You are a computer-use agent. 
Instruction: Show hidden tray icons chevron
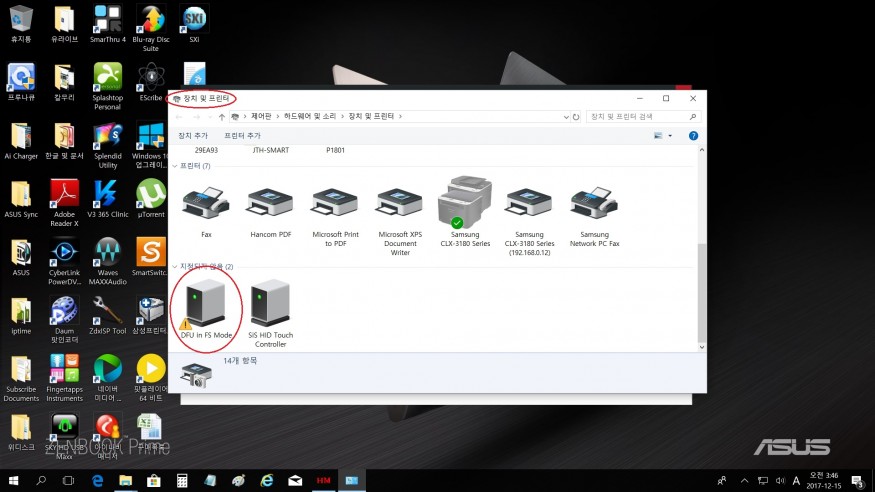coord(744,480)
